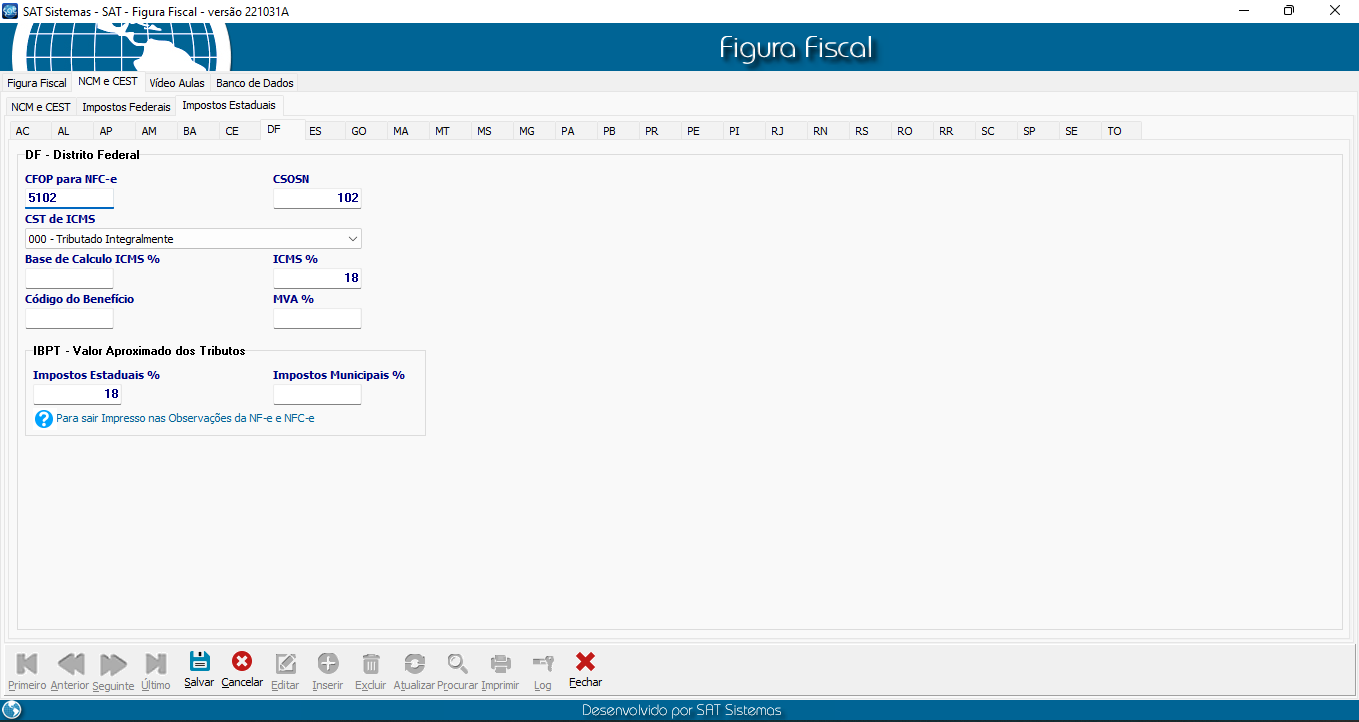Click the MVA % input field

pos(316,319)
